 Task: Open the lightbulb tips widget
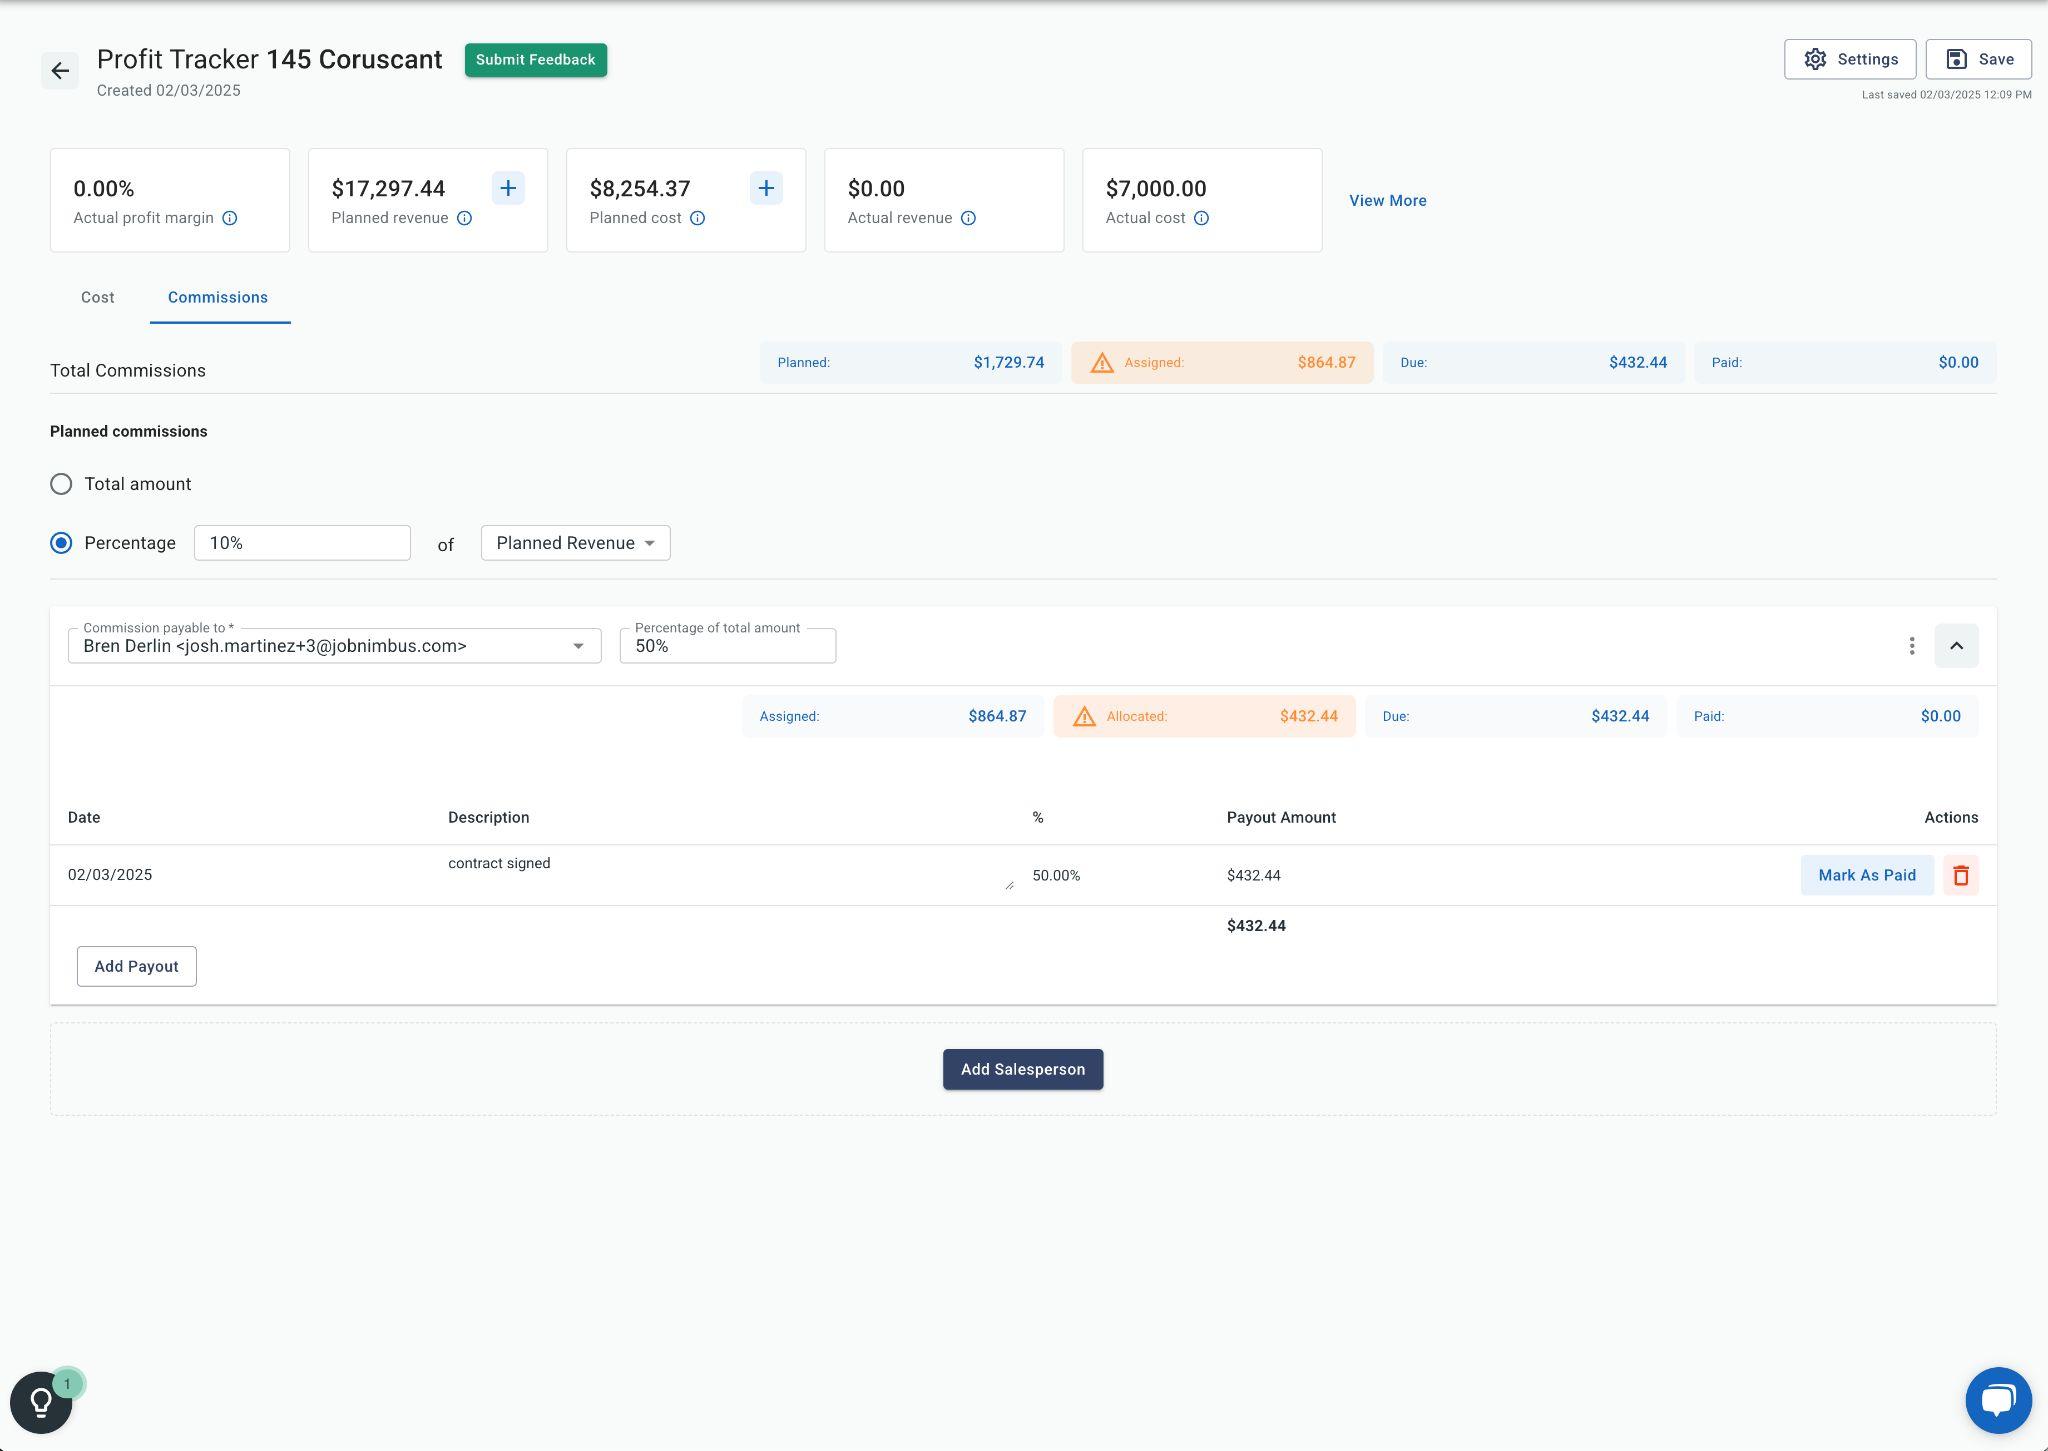pyautogui.click(x=41, y=1402)
